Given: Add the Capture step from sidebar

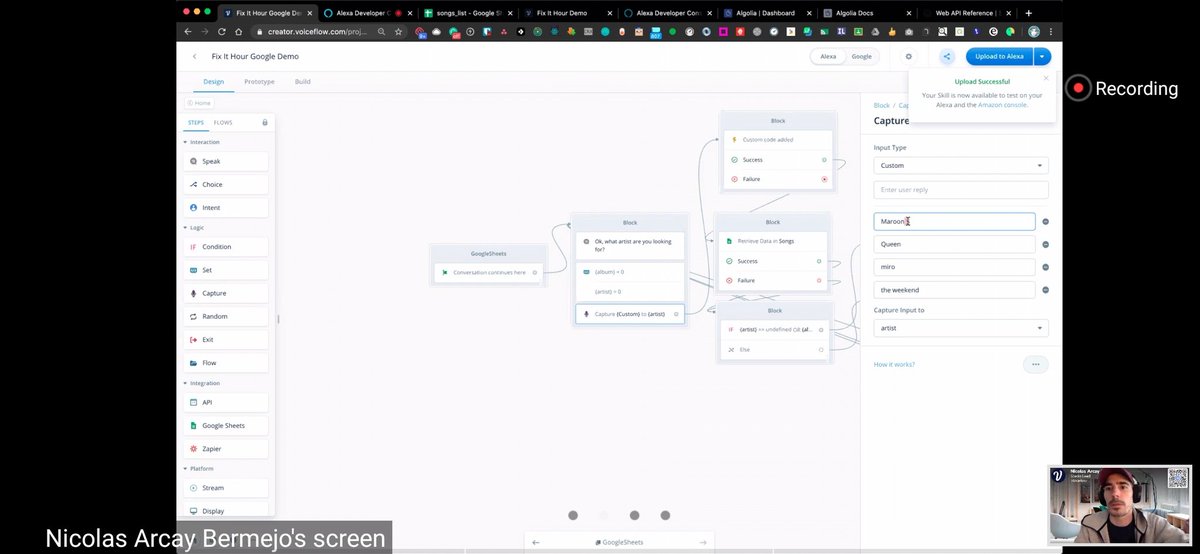Looking at the screenshot, I should click(226, 293).
